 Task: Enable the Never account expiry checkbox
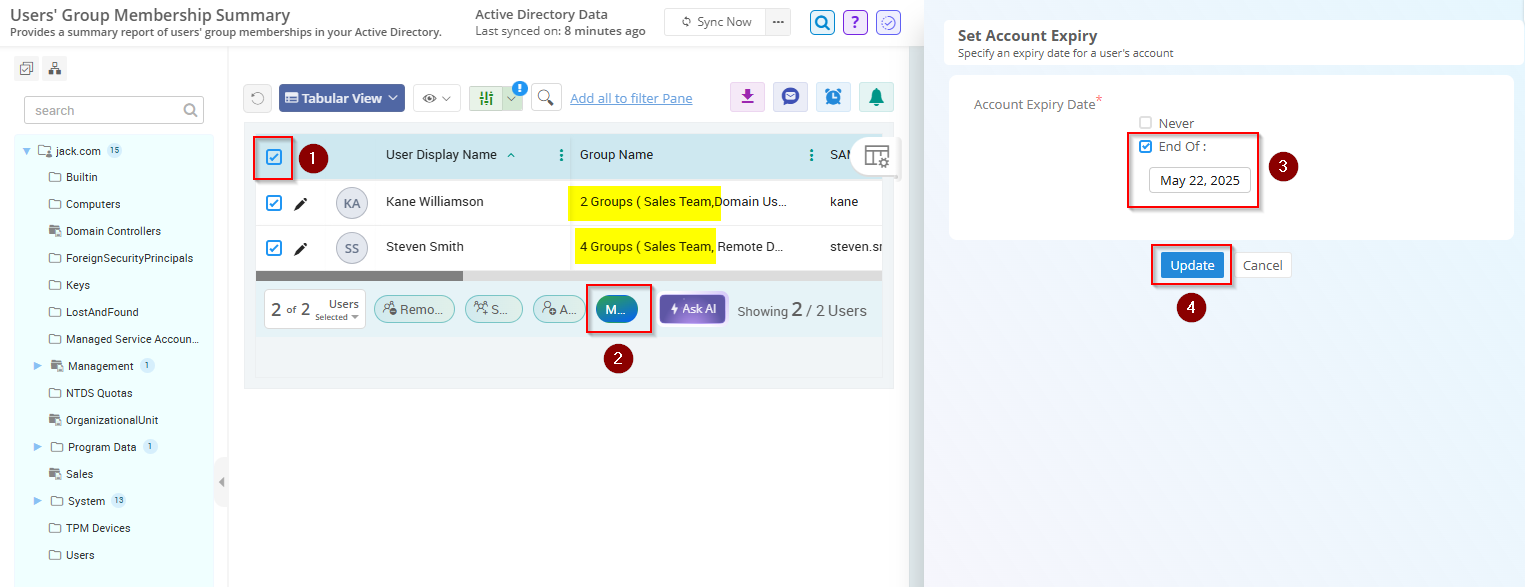click(1143, 123)
